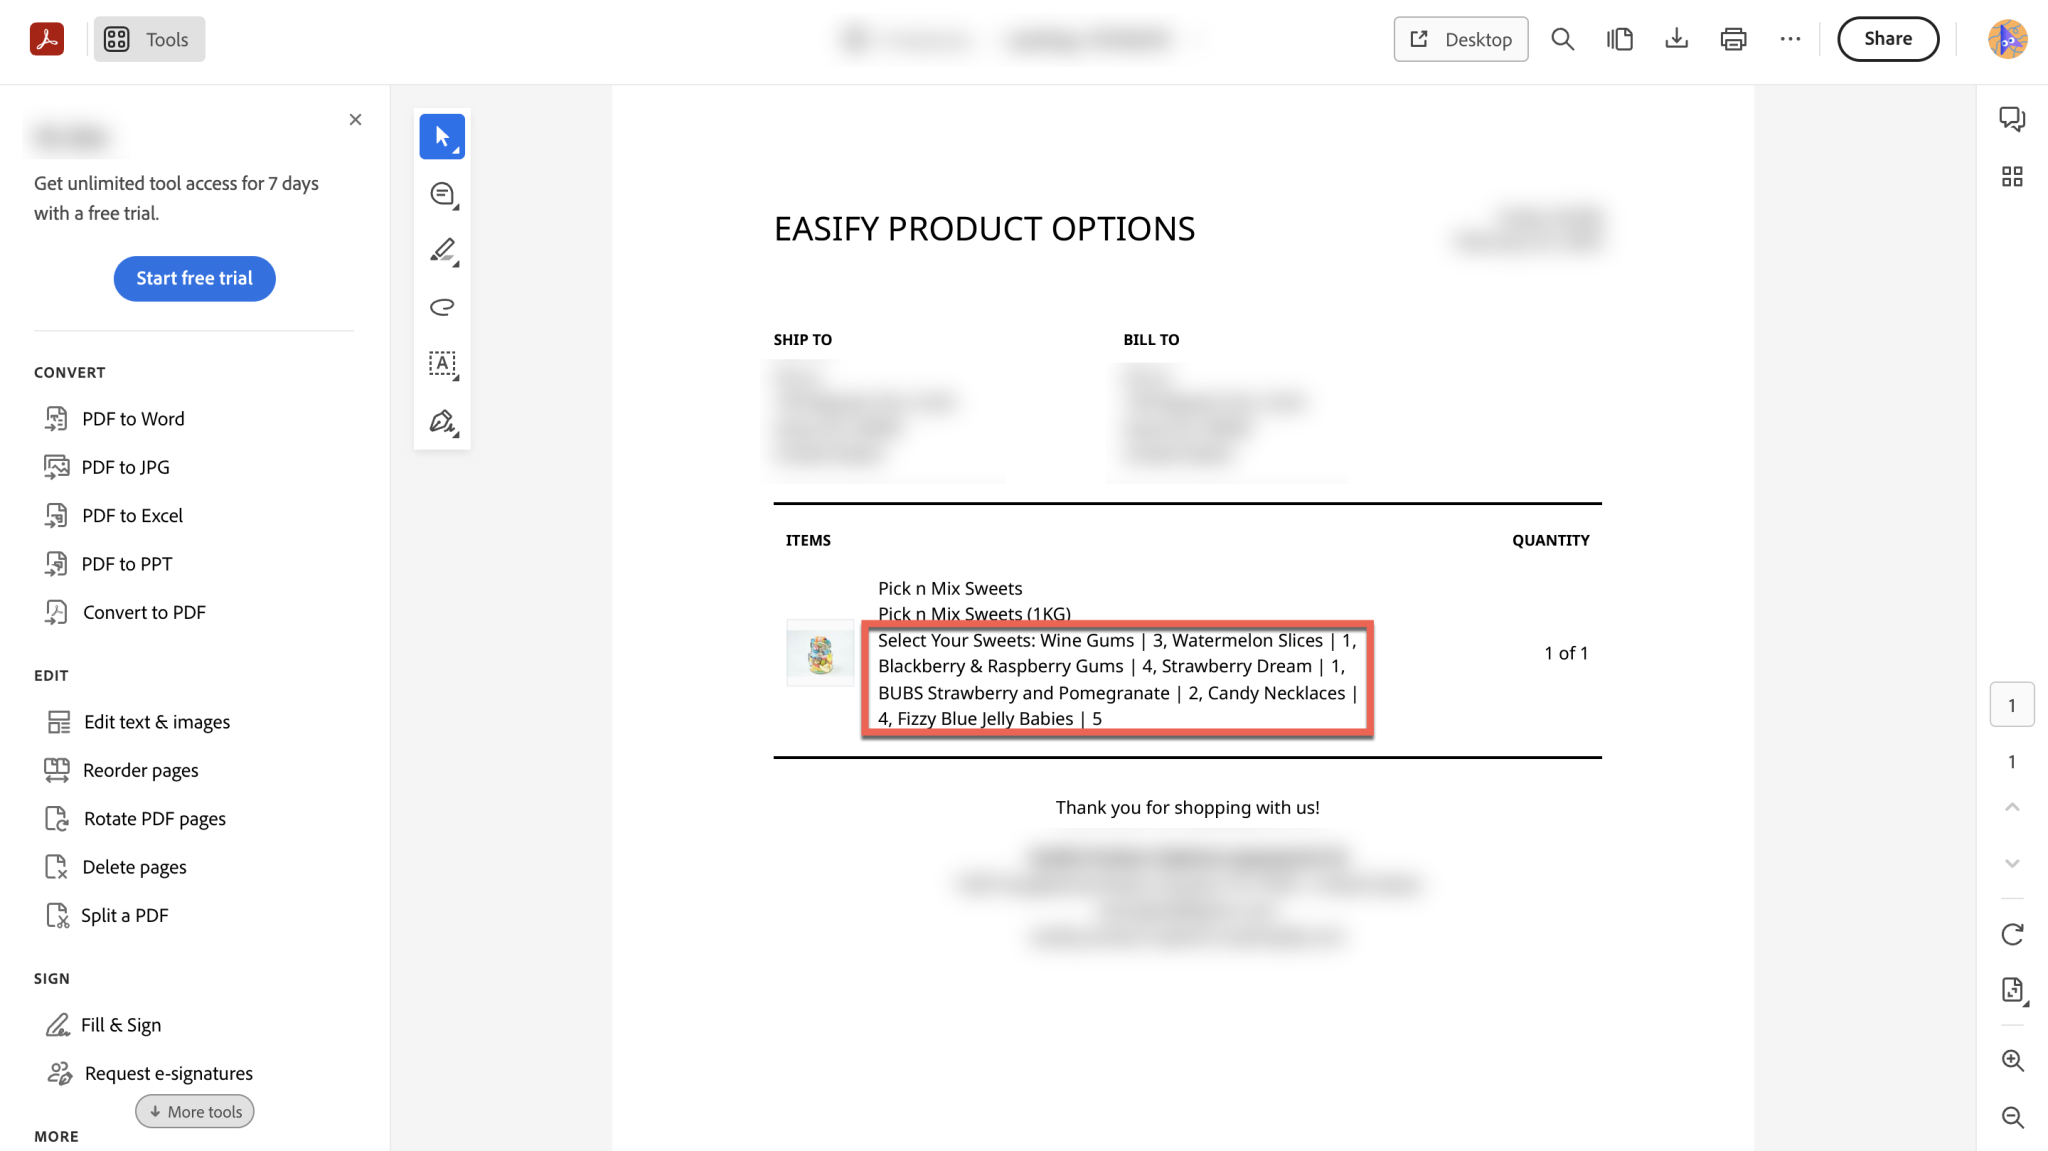Open the comments panel on the right
Screen dimensions: 2048x1151
click(x=2013, y=118)
